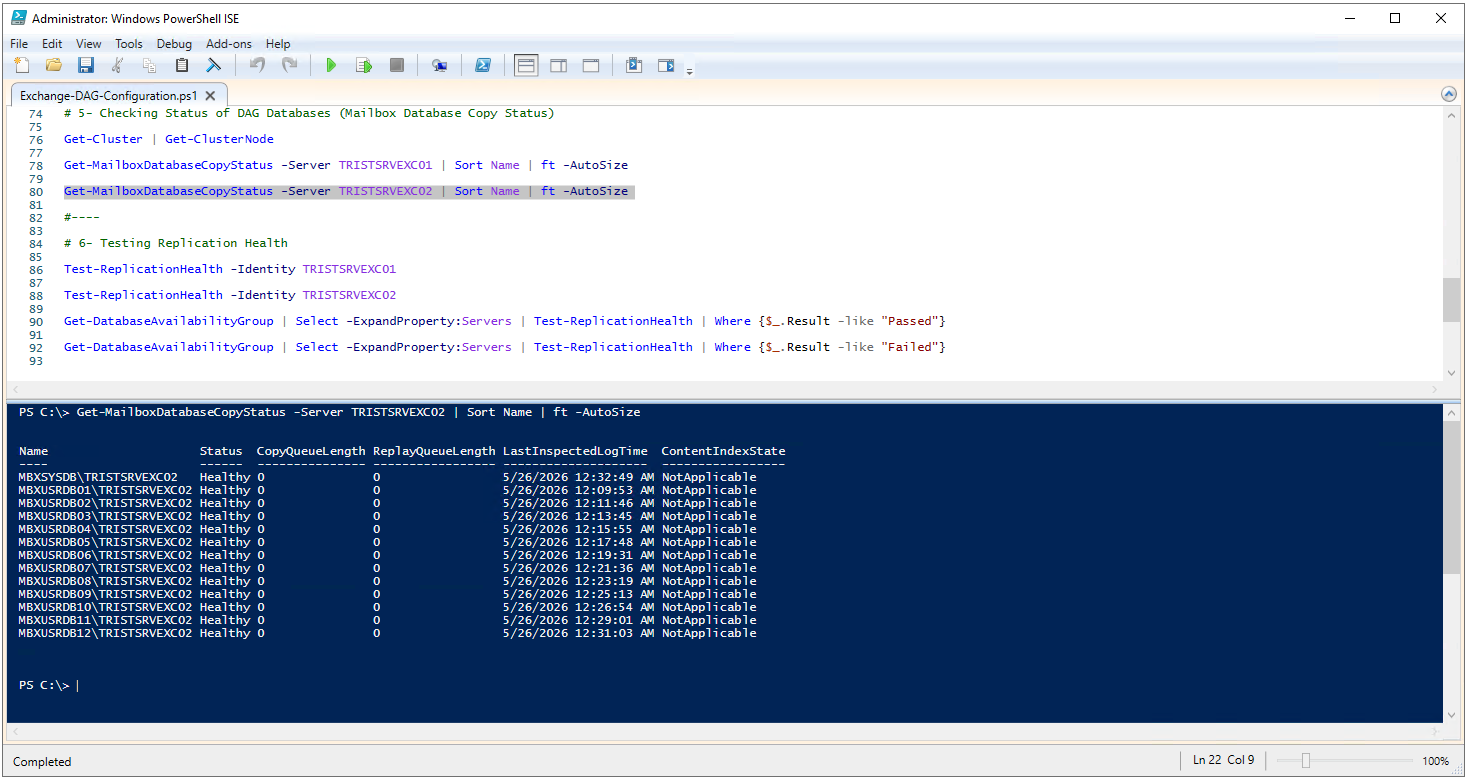
Task: Open the View menu
Action: click(89, 44)
